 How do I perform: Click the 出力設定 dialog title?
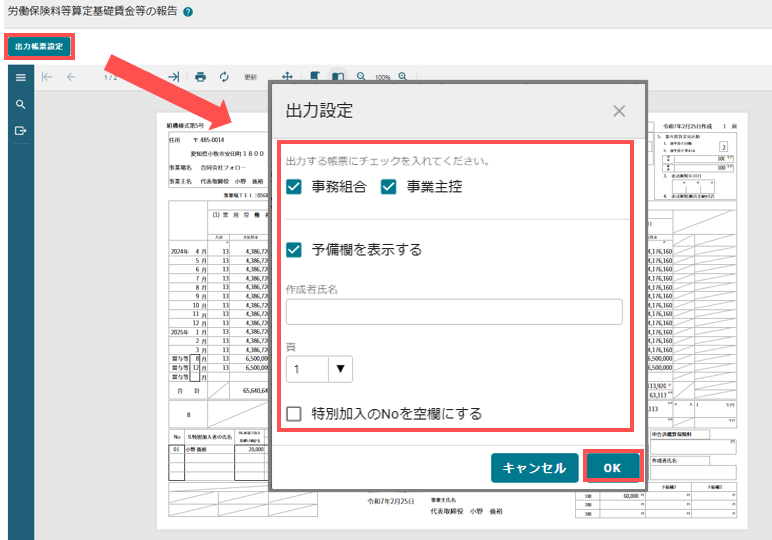[319, 111]
